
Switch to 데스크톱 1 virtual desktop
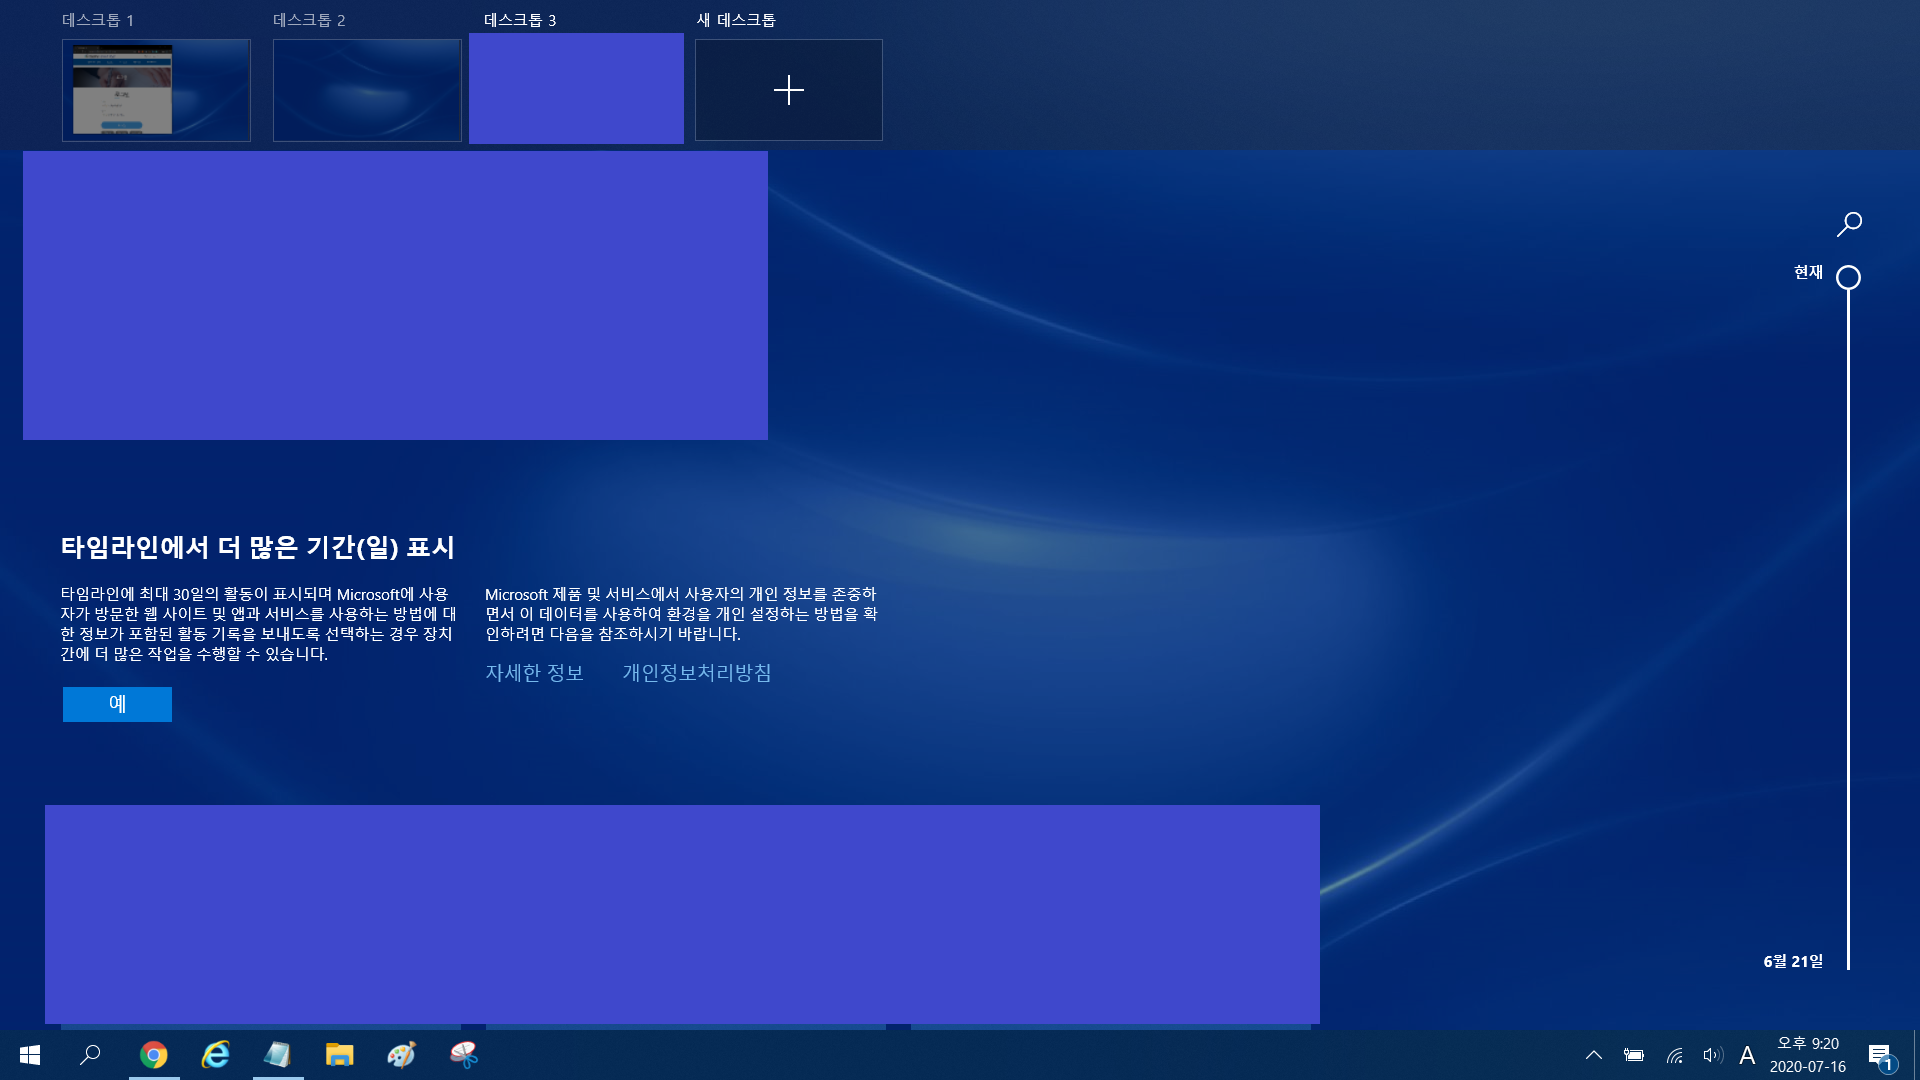pos(156,90)
